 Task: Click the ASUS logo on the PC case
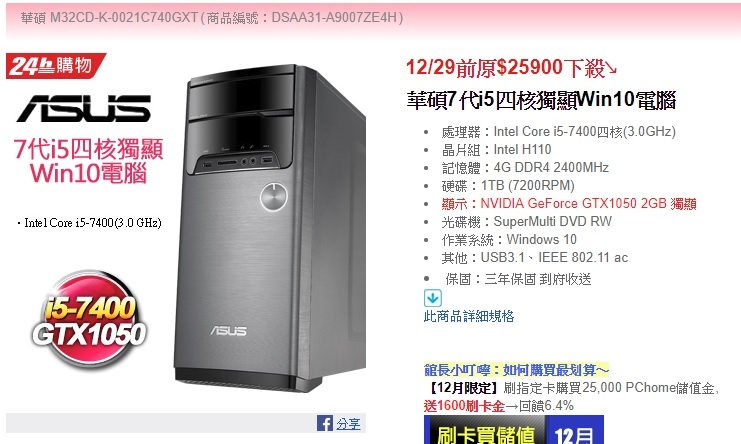click(228, 331)
